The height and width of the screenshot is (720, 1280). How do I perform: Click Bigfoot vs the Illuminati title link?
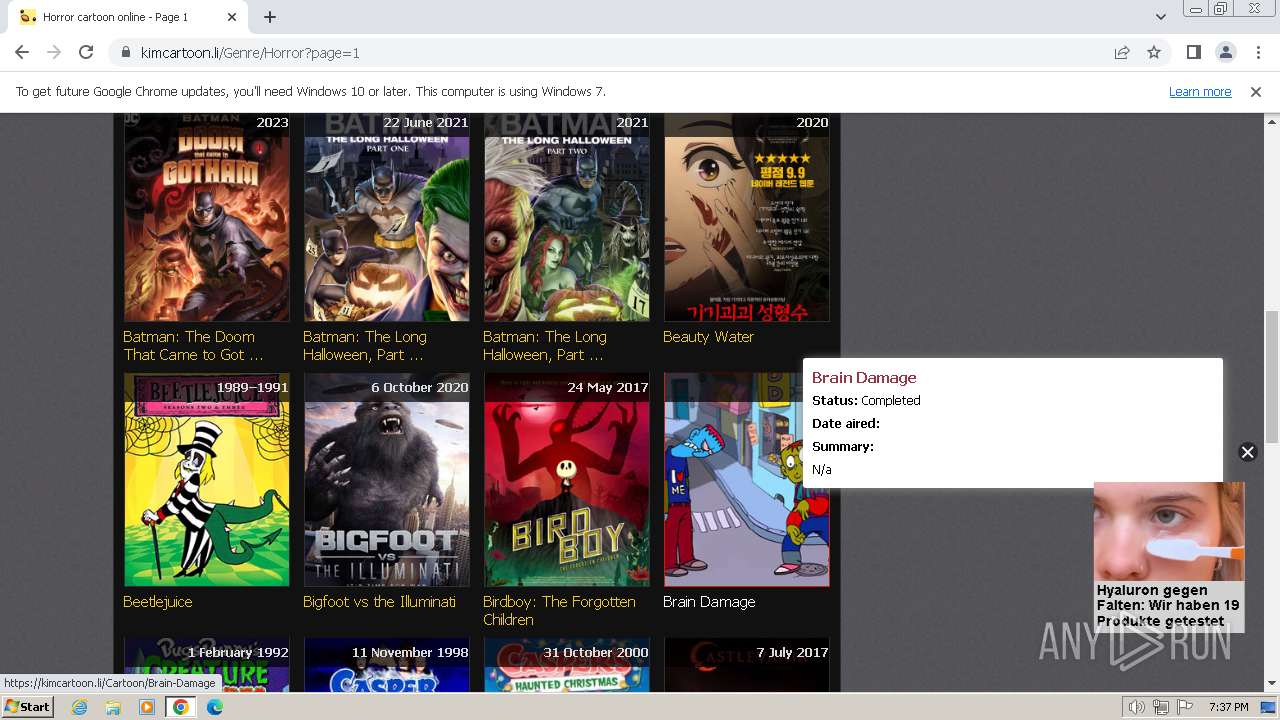(379, 602)
